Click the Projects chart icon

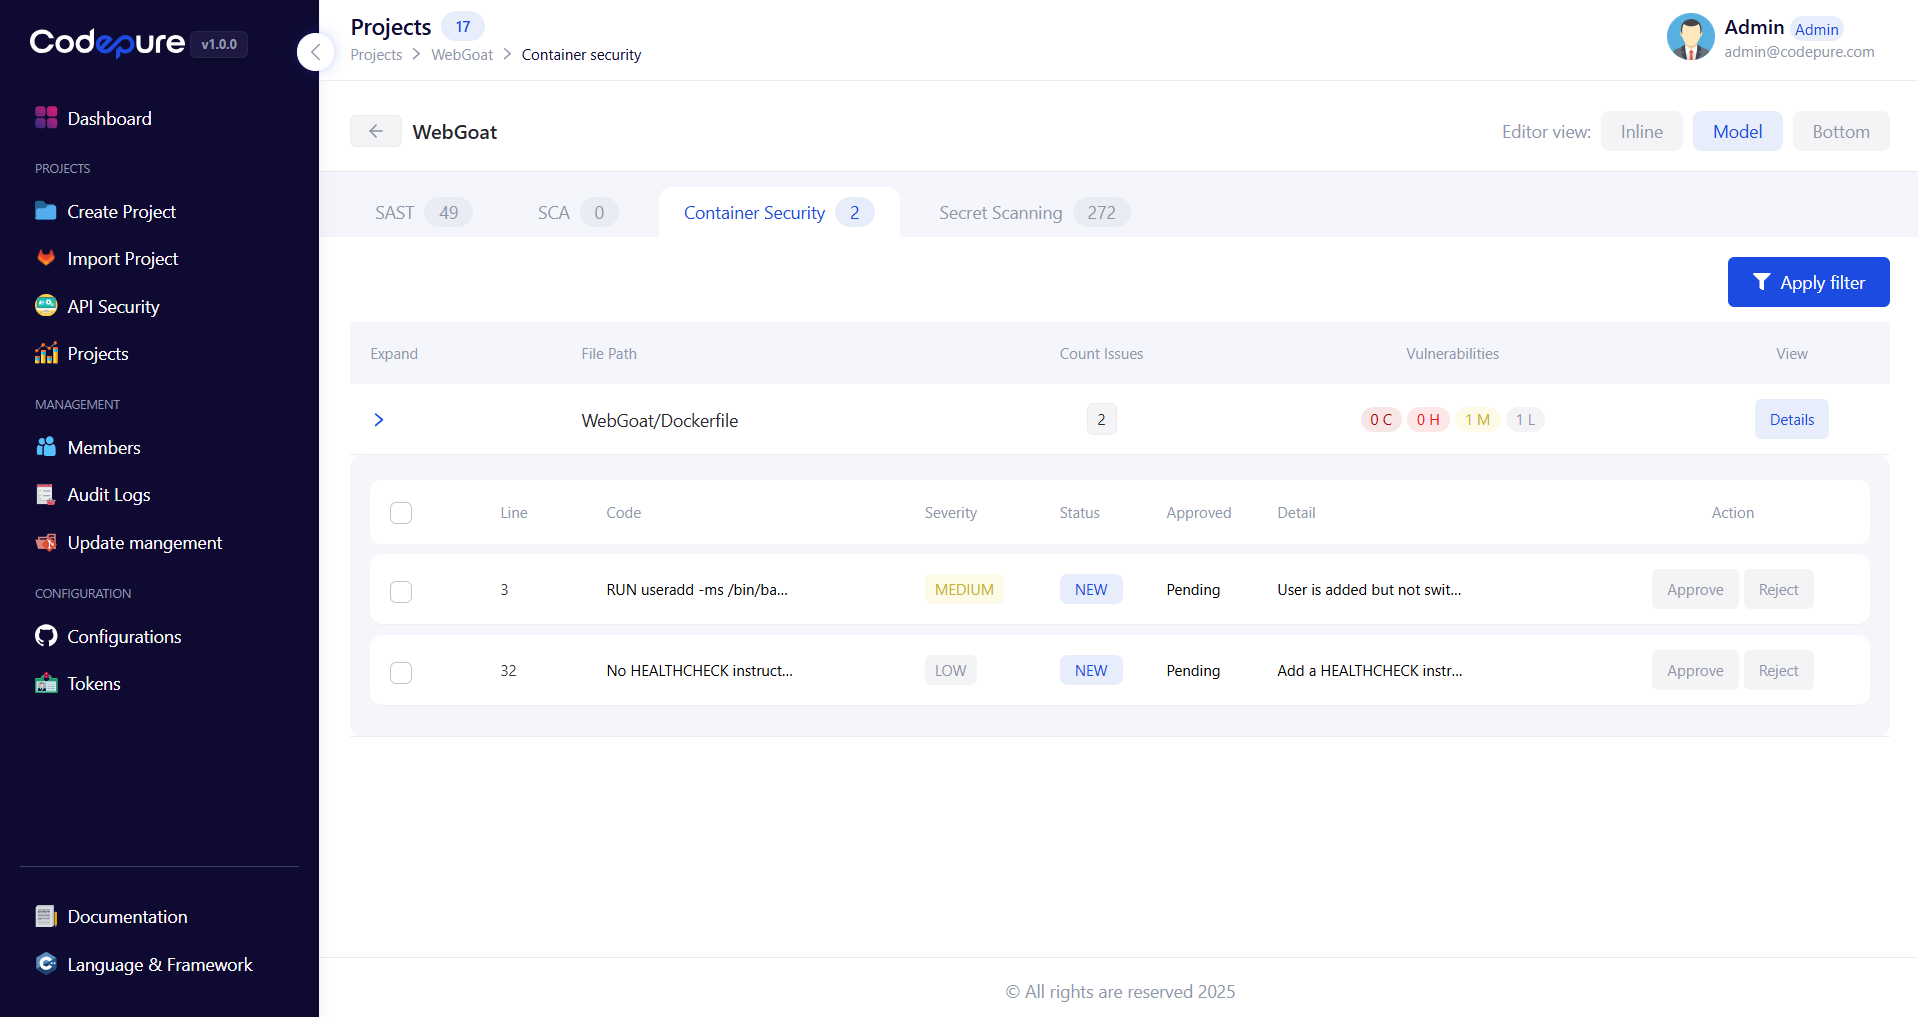tap(46, 353)
